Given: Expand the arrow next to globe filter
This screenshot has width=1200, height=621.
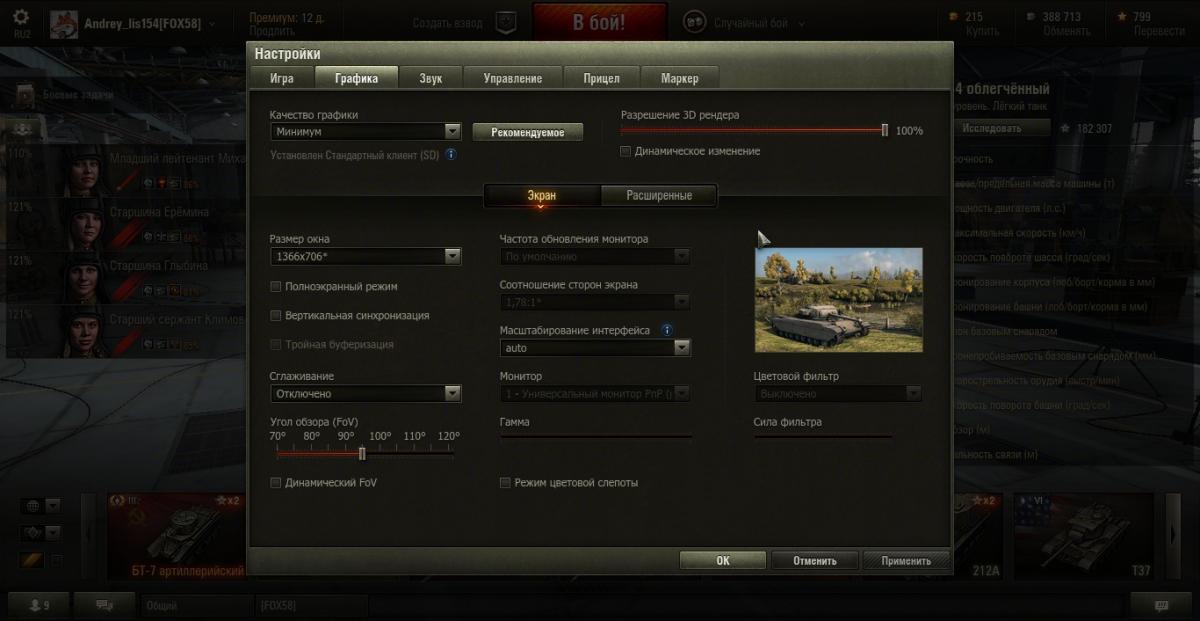Looking at the screenshot, I should coord(53,506).
